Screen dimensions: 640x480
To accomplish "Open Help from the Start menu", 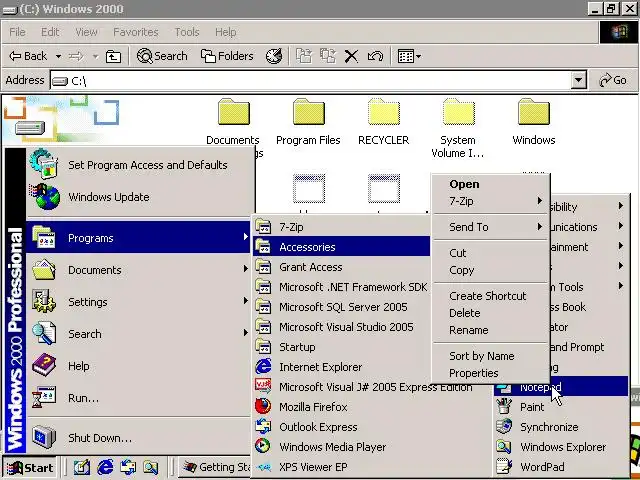I will 139,366.
